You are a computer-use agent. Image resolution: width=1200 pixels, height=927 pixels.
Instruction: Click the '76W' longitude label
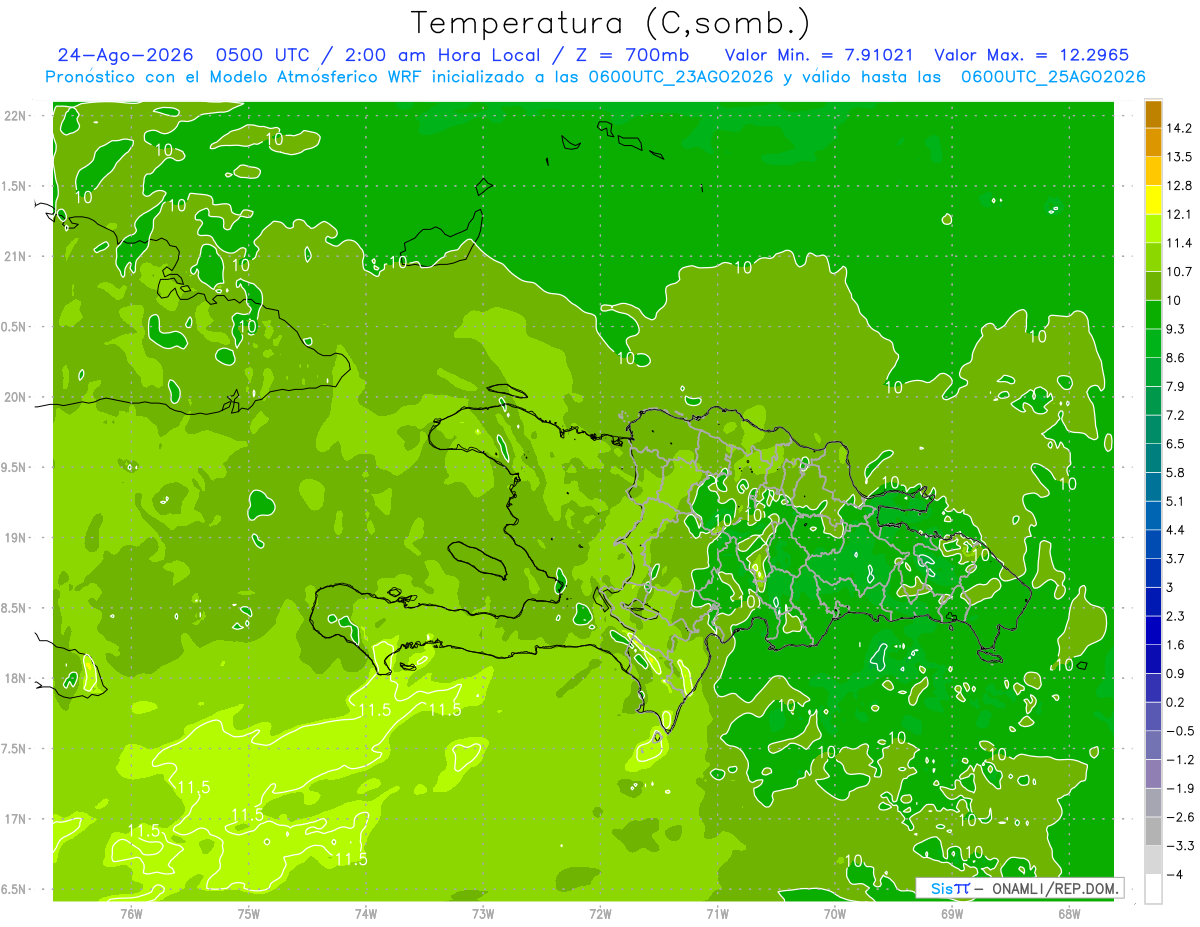click(x=131, y=913)
